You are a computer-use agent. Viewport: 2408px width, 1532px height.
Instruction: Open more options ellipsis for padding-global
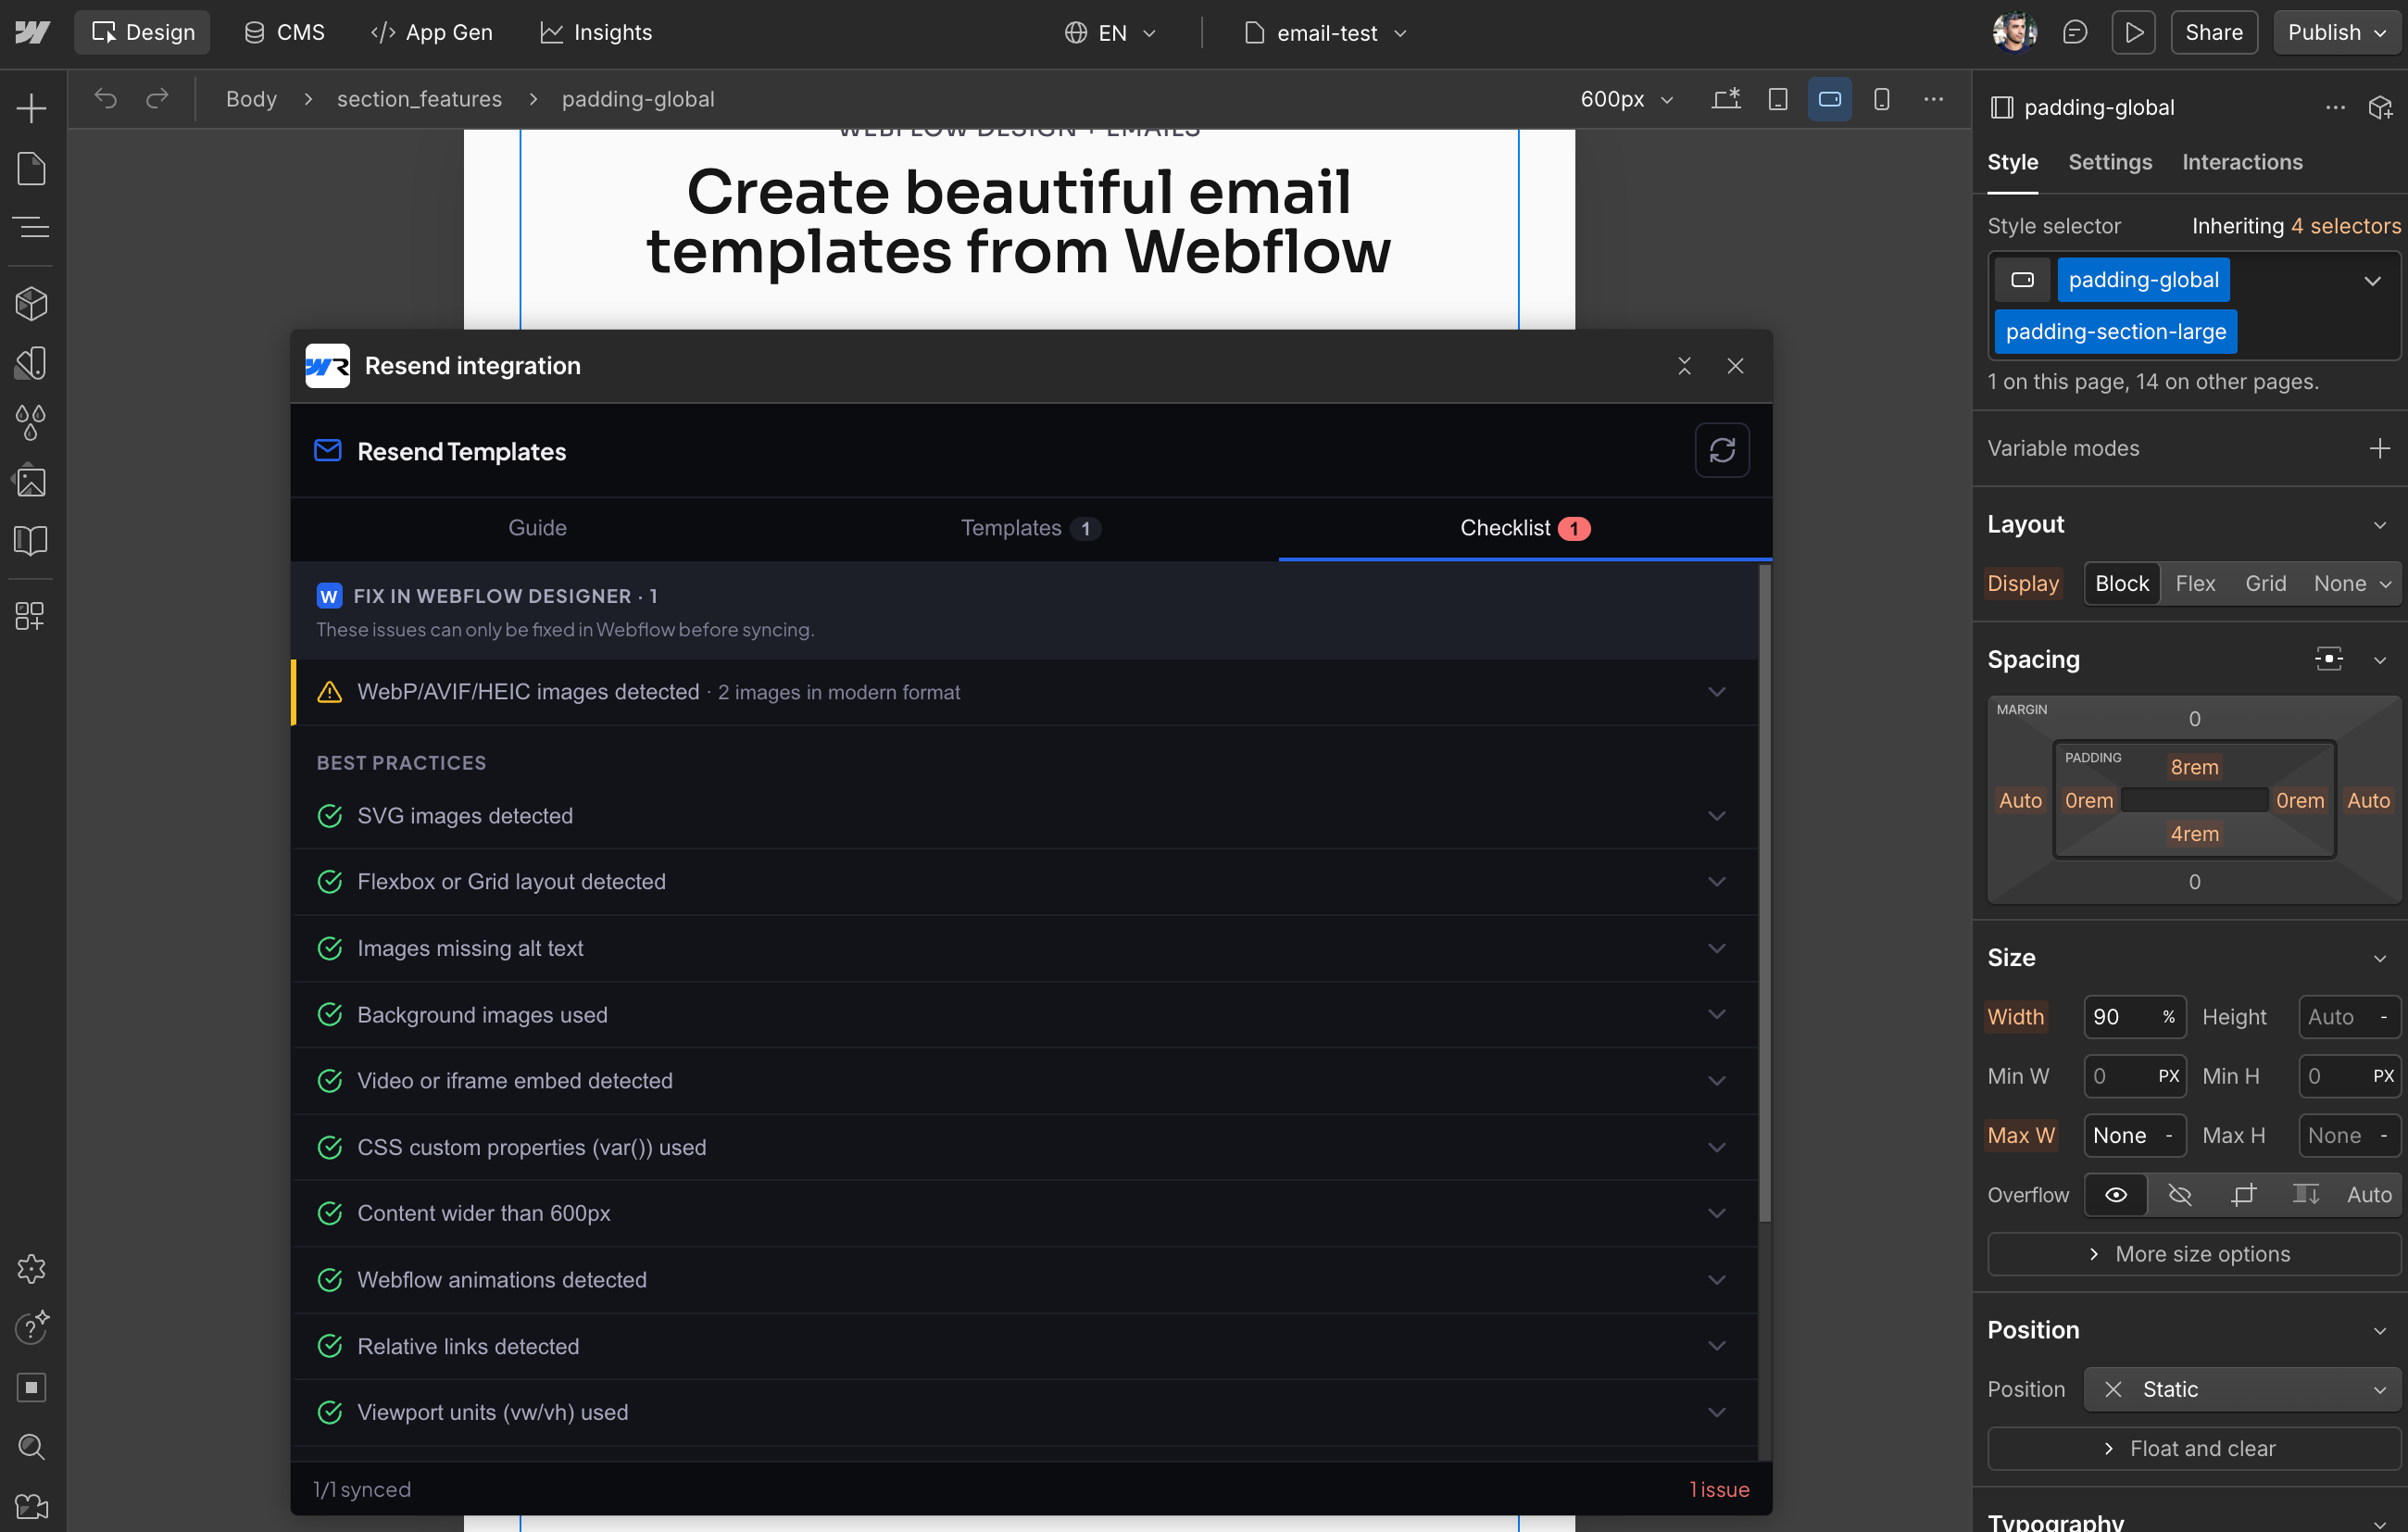click(x=2335, y=107)
